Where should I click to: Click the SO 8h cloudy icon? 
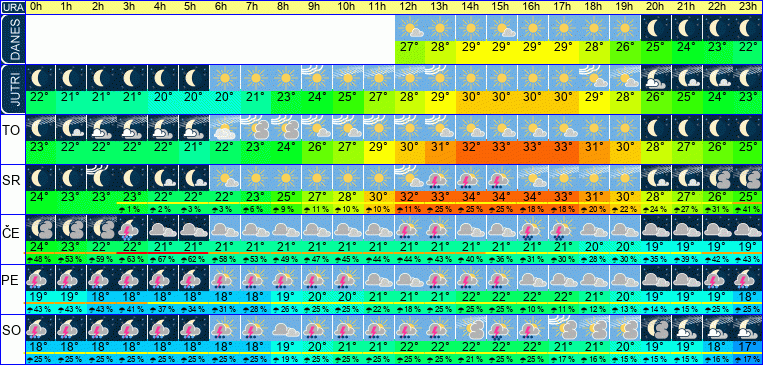tap(287, 328)
